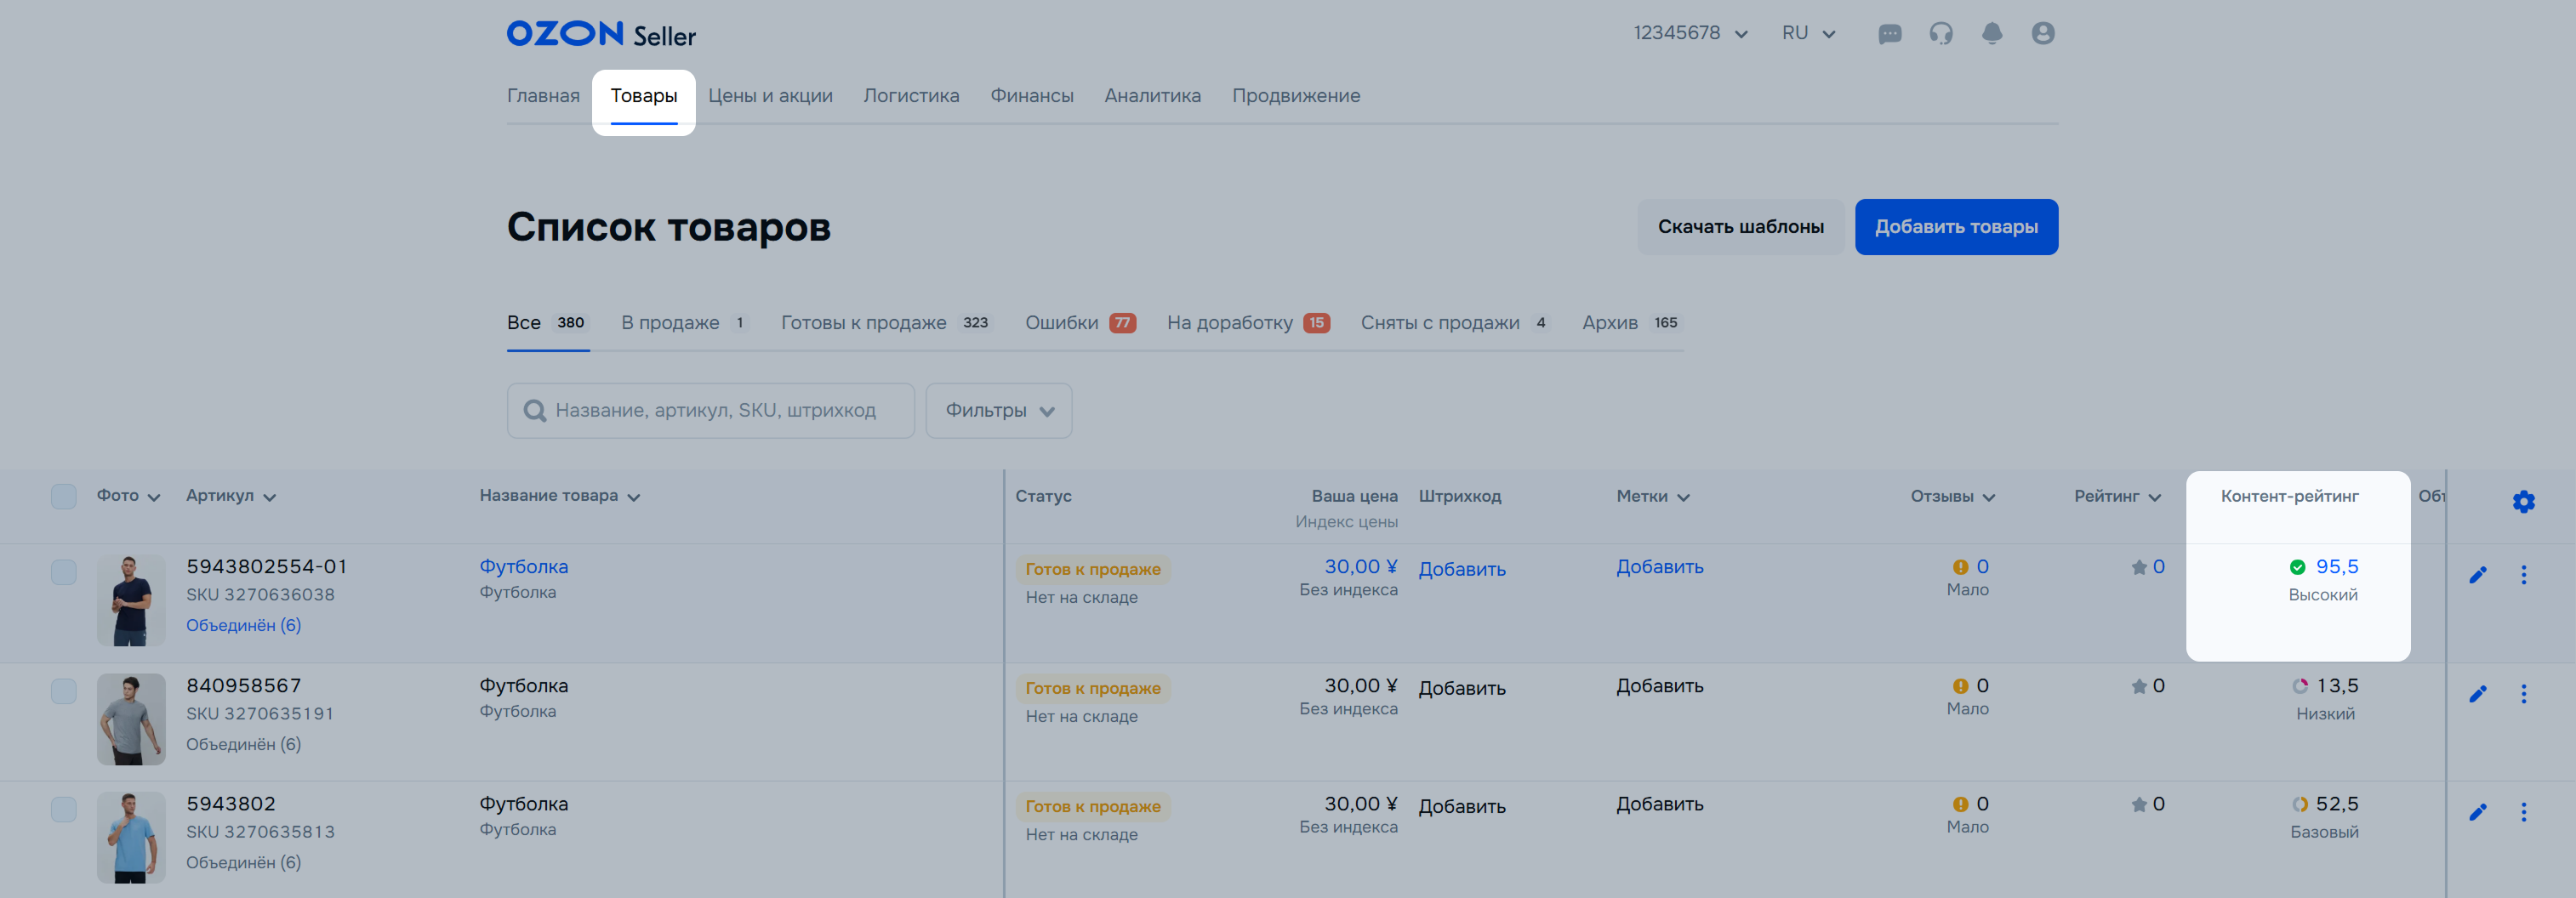Viewport: 2576px width, 898px height.
Task: Check the box for product 5943802554-01
Action: point(64,572)
